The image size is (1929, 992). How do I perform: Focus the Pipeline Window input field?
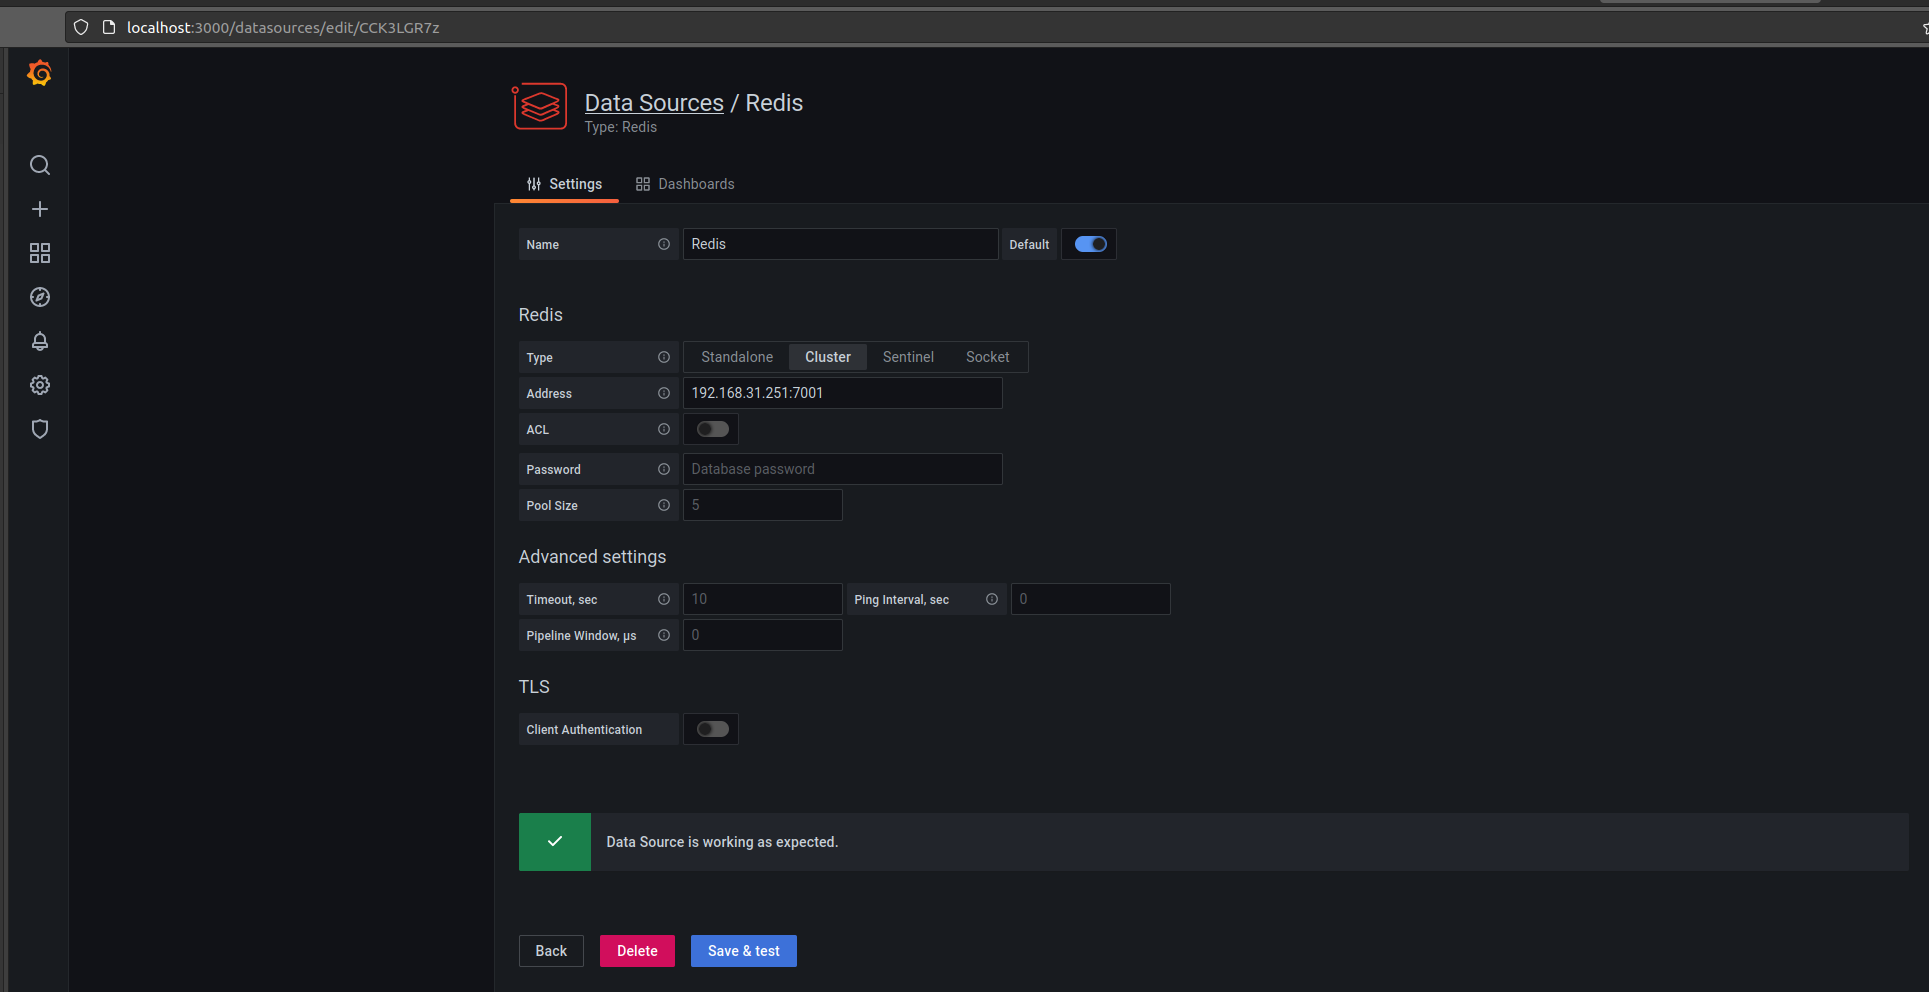tap(763, 635)
